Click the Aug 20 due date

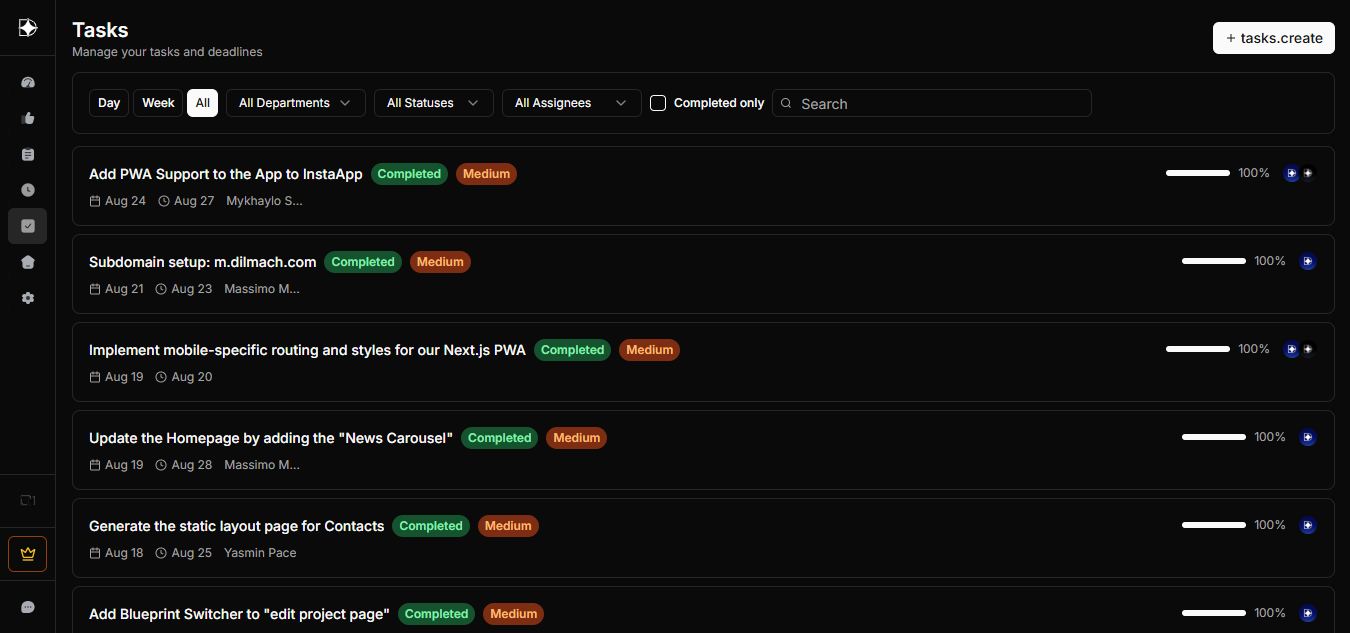coord(192,377)
